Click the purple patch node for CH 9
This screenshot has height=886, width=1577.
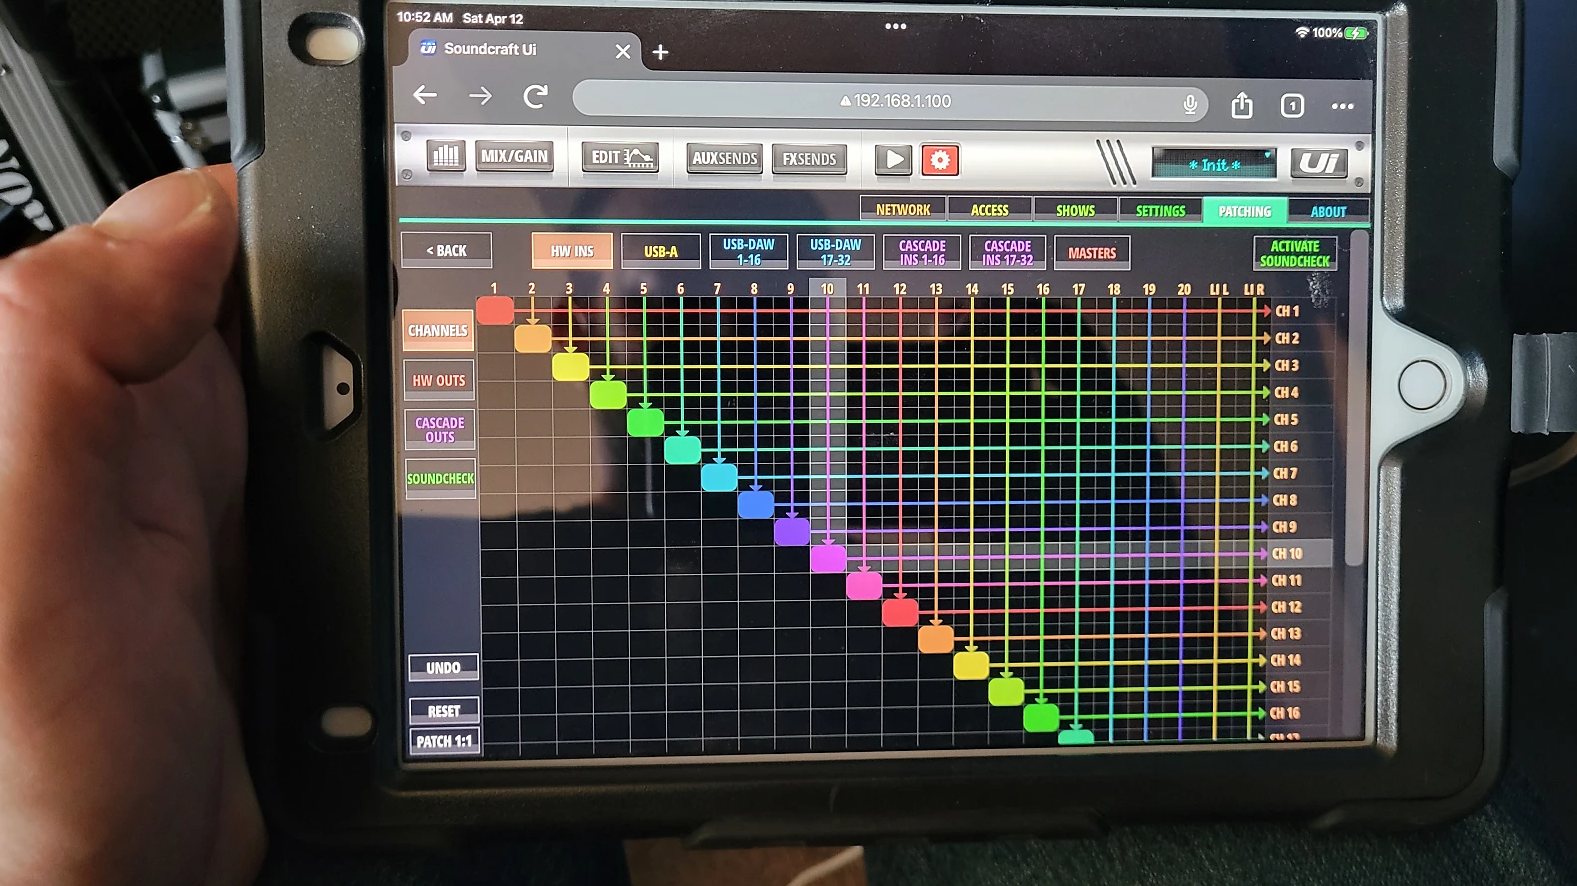pos(792,531)
